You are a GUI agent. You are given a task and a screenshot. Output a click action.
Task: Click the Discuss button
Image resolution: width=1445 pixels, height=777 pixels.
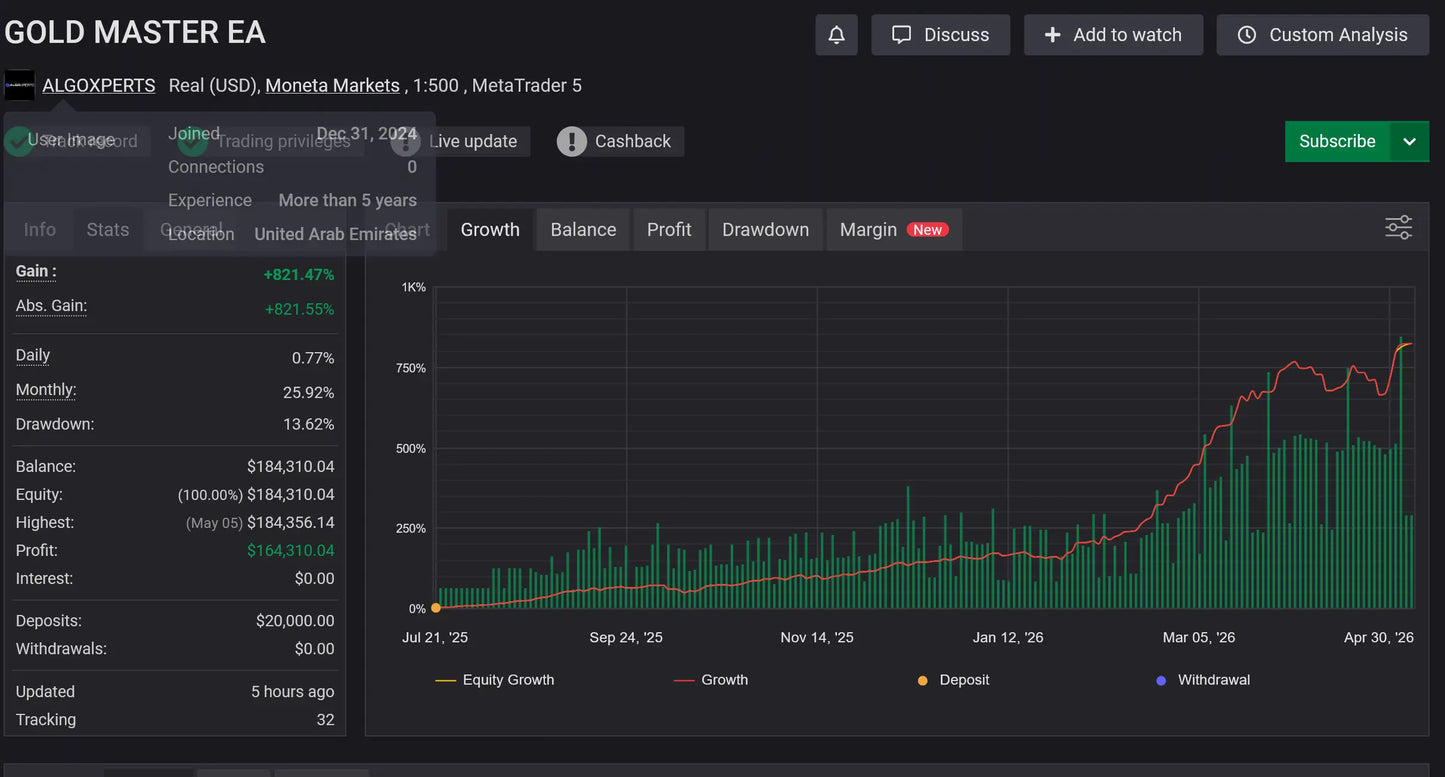(x=941, y=35)
